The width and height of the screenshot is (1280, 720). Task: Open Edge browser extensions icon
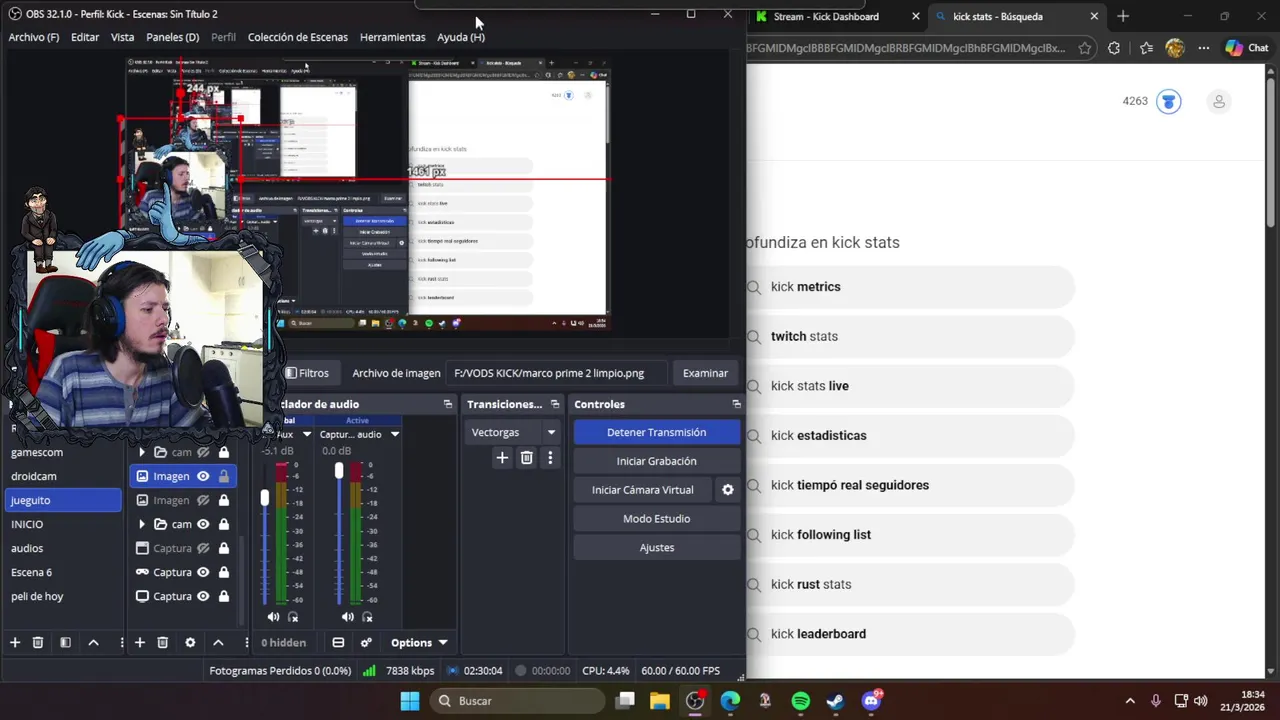point(1114,48)
